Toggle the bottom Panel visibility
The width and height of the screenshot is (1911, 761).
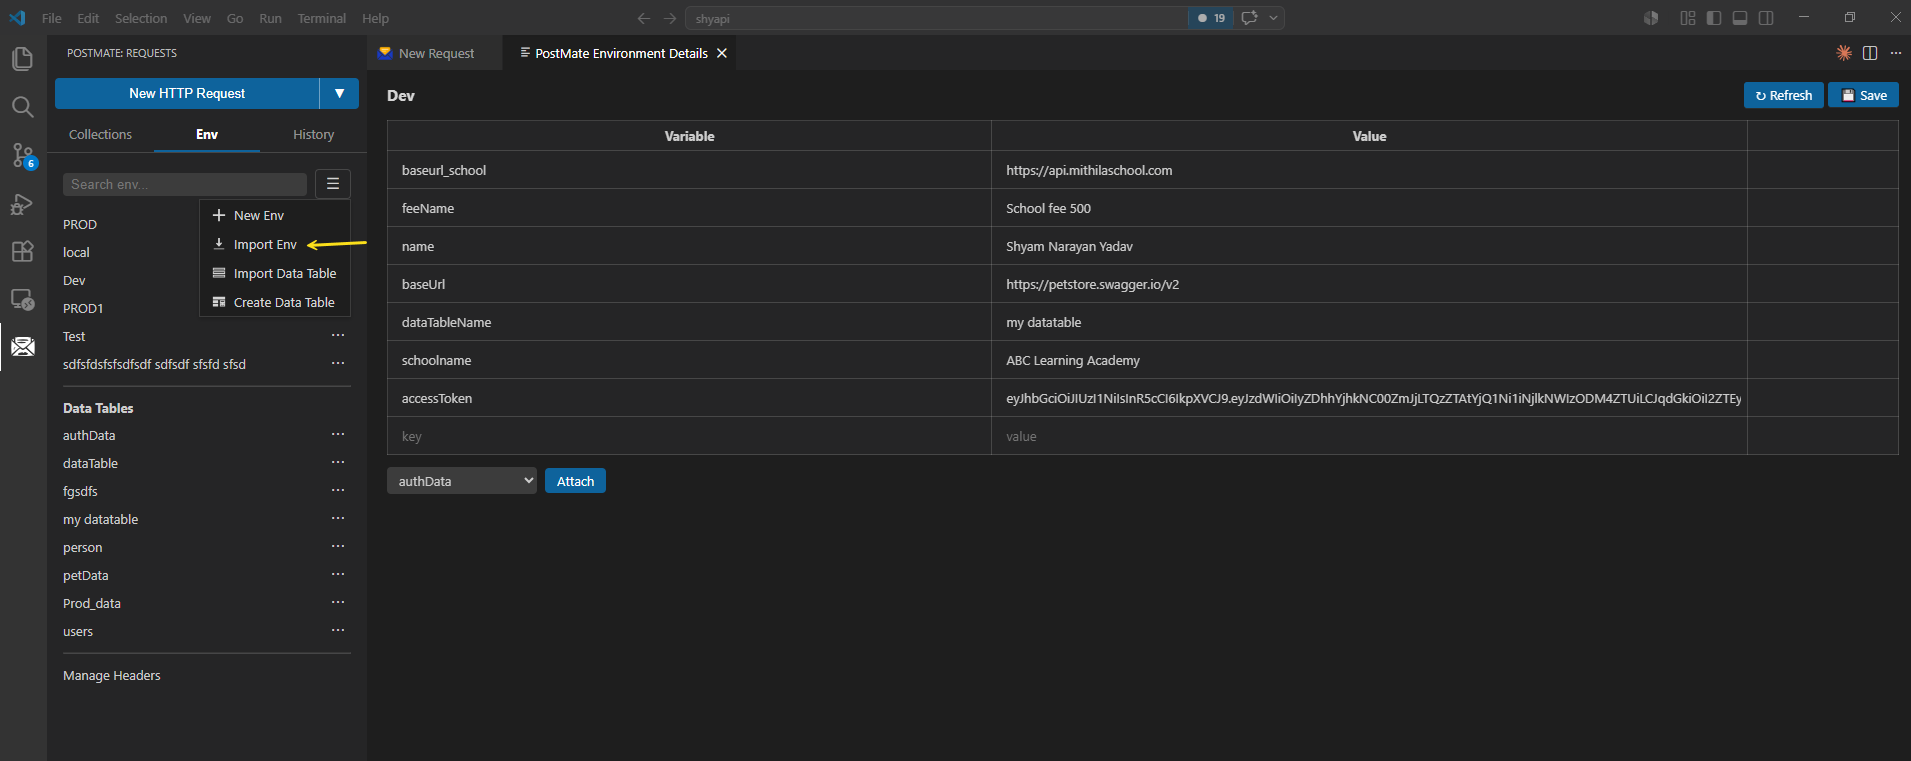point(1740,18)
